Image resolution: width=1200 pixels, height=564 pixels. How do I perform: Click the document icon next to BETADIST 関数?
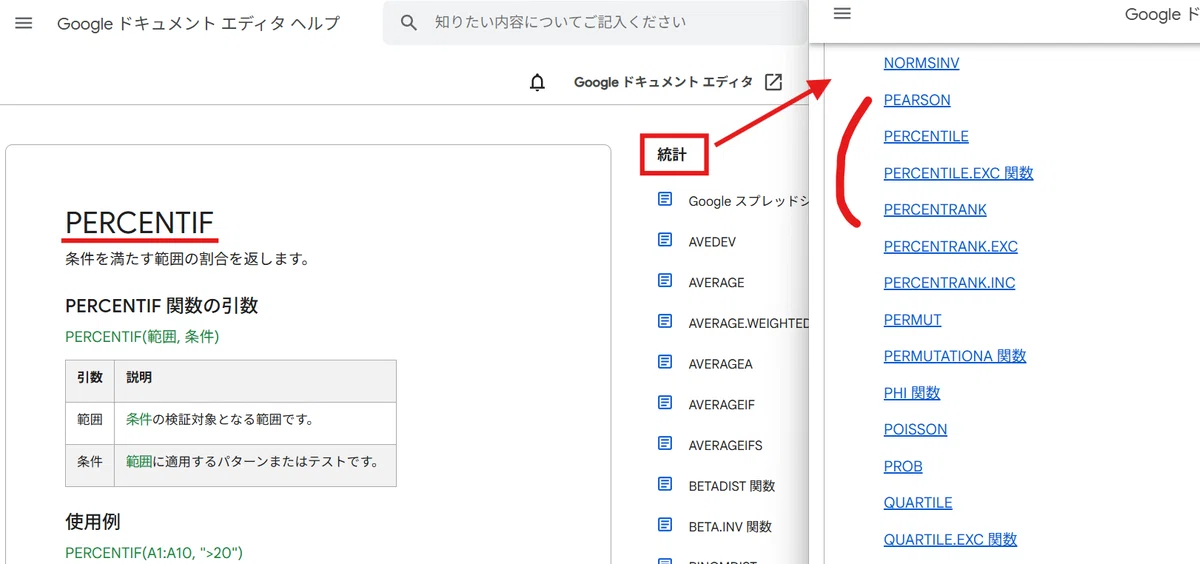tap(665, 484)
